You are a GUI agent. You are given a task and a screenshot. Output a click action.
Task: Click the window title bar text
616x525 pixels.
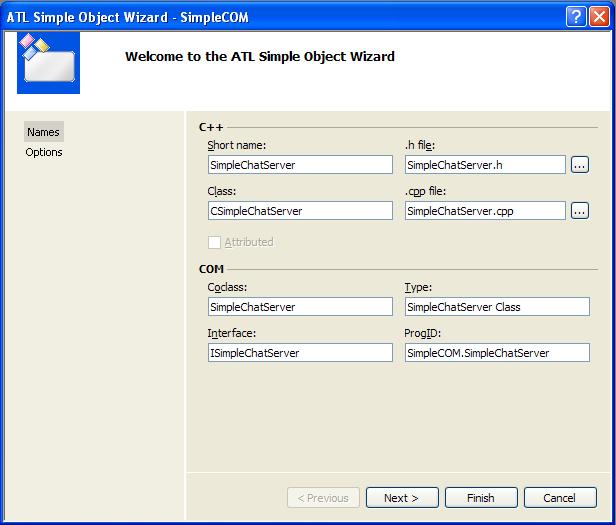[x=128, y=17]
